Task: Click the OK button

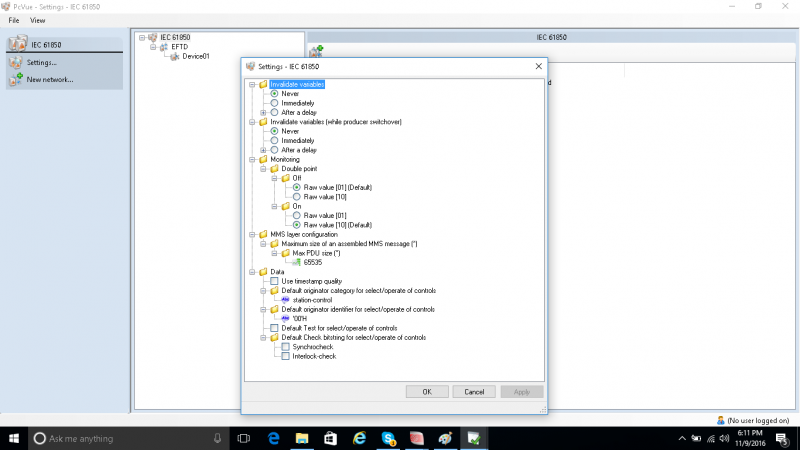Action: pyautogui.click(x=427, y=392)
